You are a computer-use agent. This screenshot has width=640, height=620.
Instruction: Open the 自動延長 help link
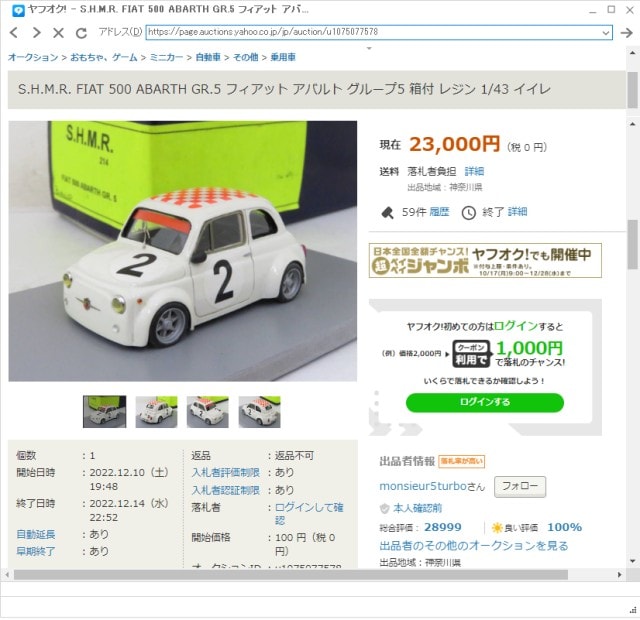(36, 534)
